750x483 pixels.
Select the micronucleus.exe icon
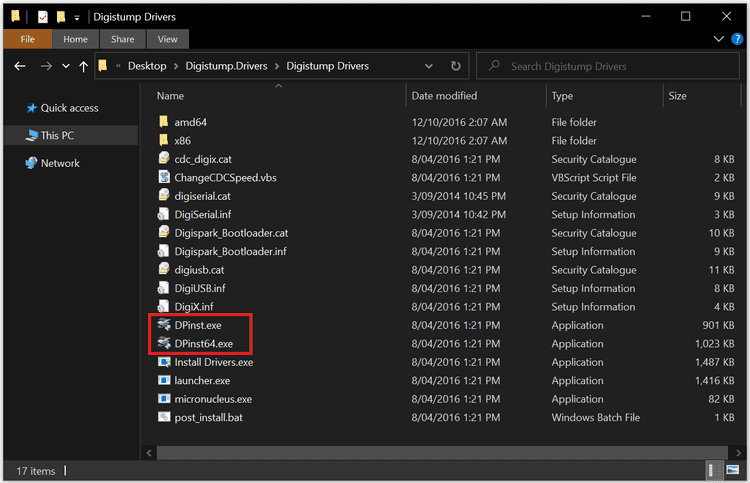(x=164, y=398)
